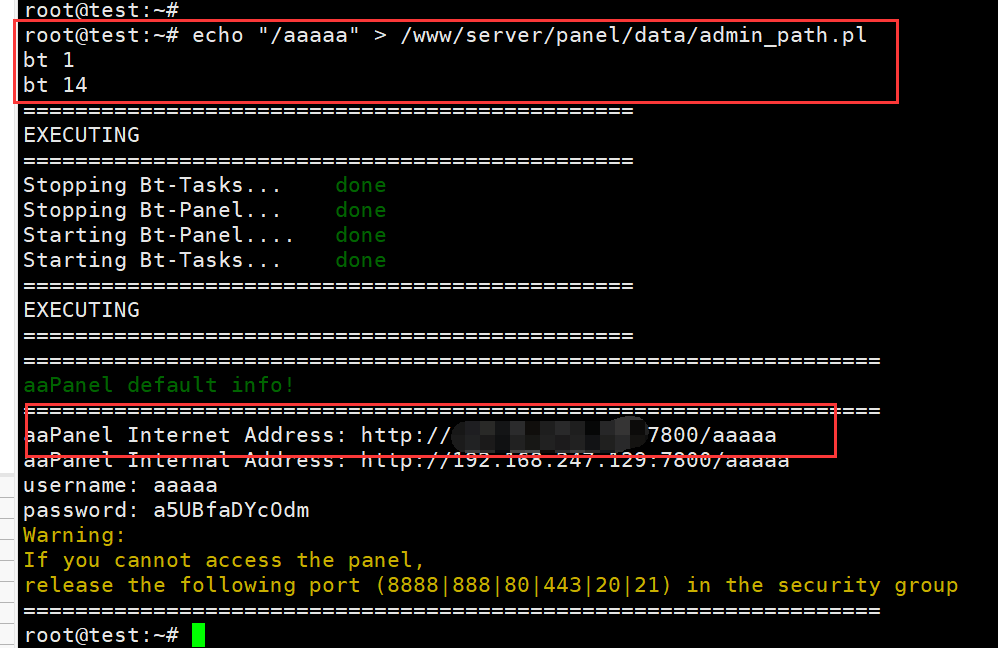Click the green terminal cursor block
998x648 pixels.
coord(198,635)
